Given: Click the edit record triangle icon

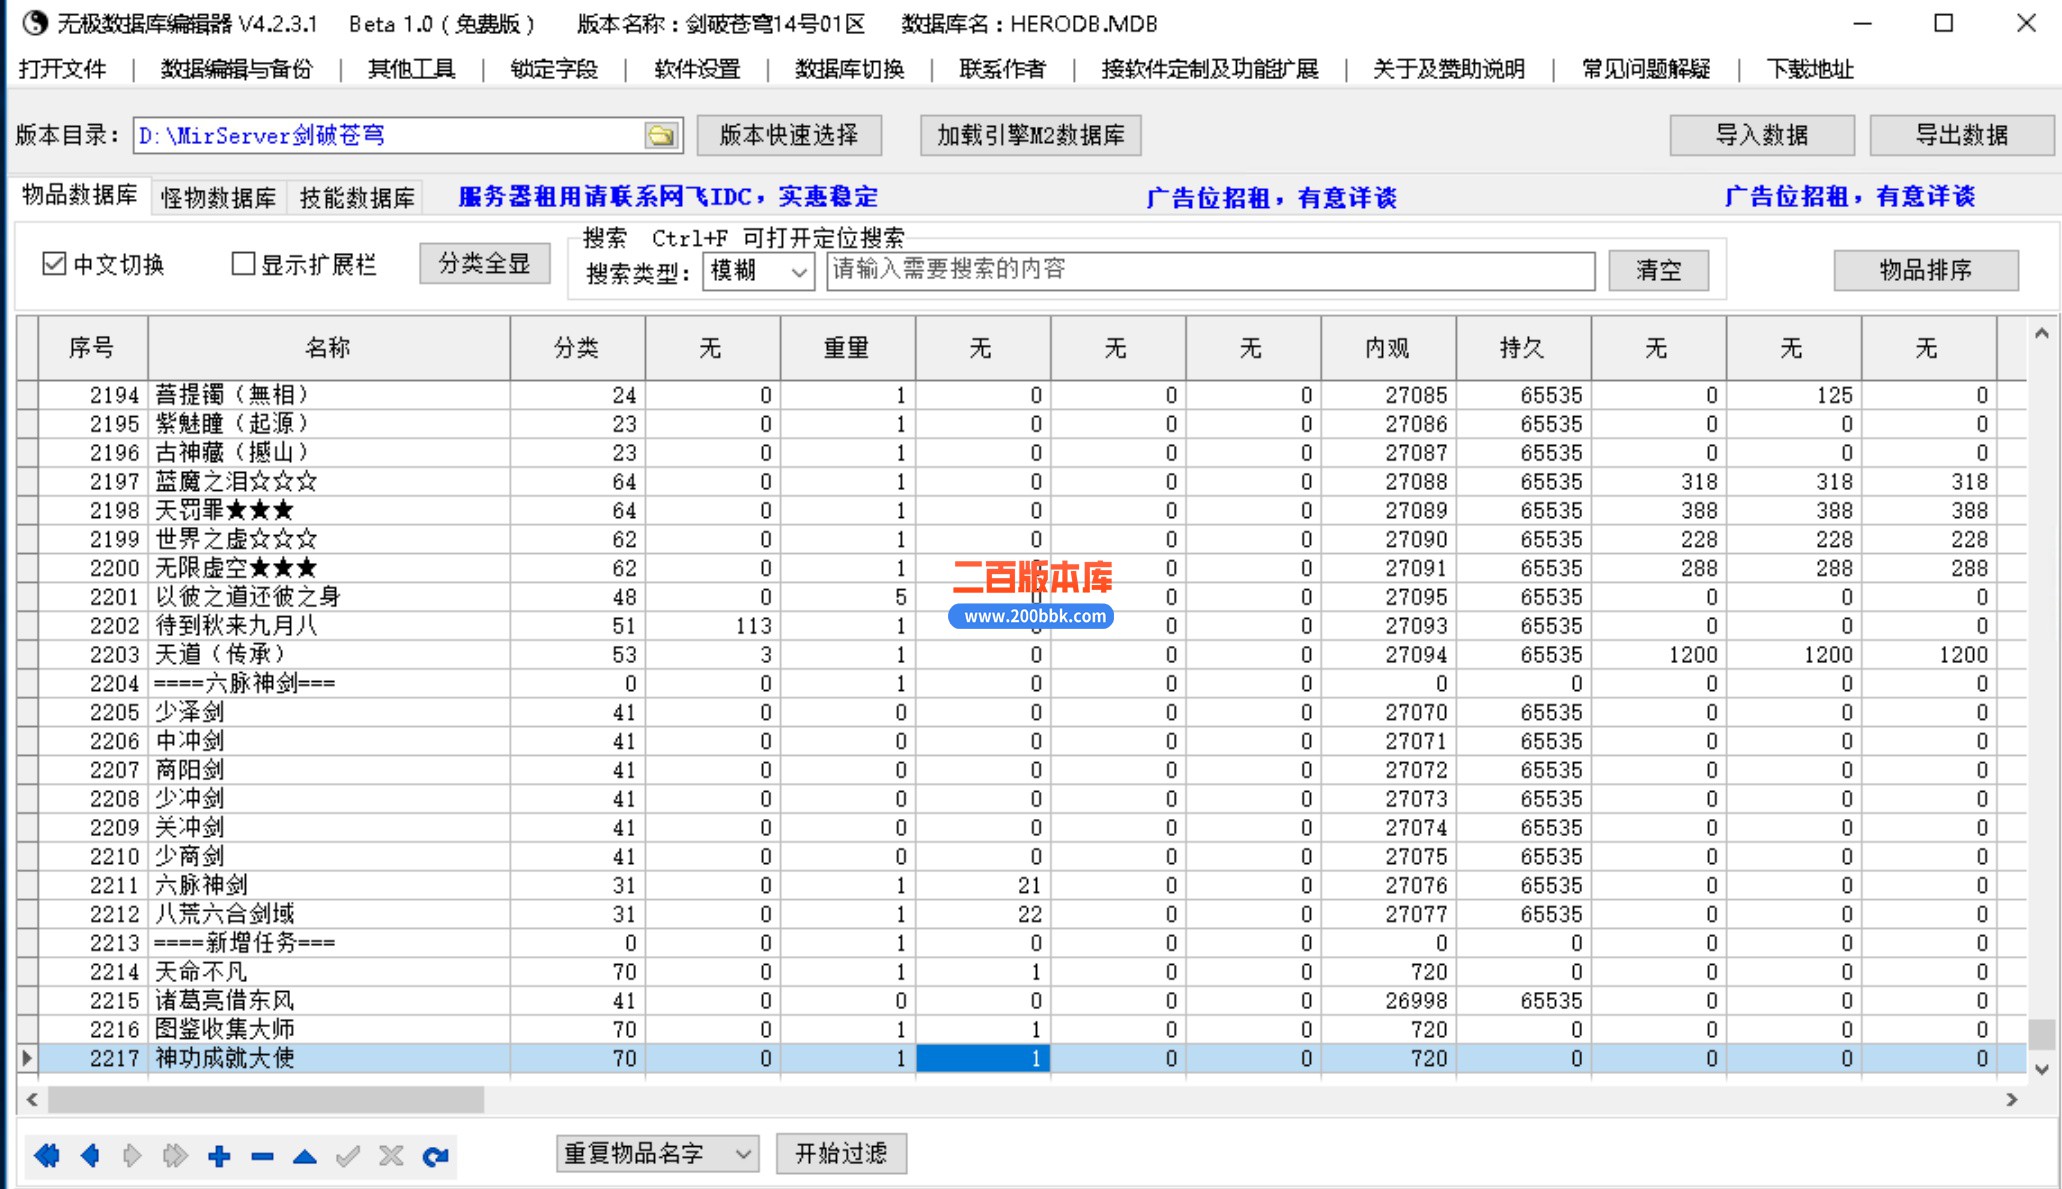Looking at the screenshot, I should [305, 1157].
